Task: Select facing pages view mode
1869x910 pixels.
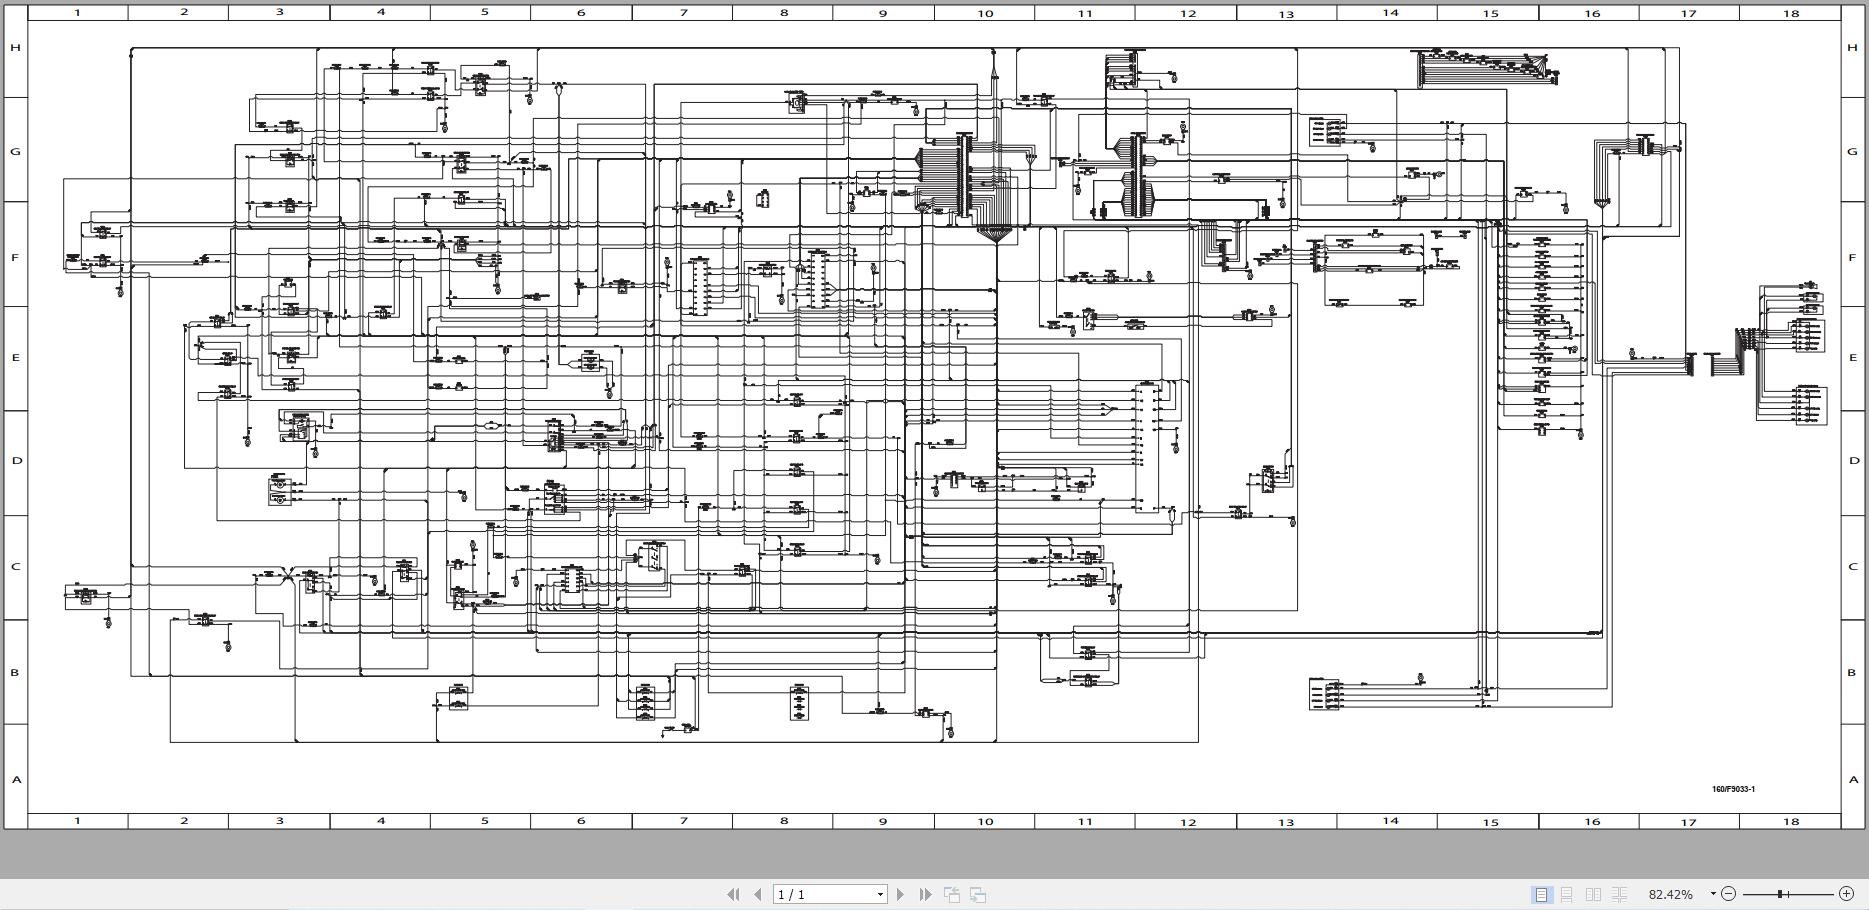Action: click(x=1593, y=894)
